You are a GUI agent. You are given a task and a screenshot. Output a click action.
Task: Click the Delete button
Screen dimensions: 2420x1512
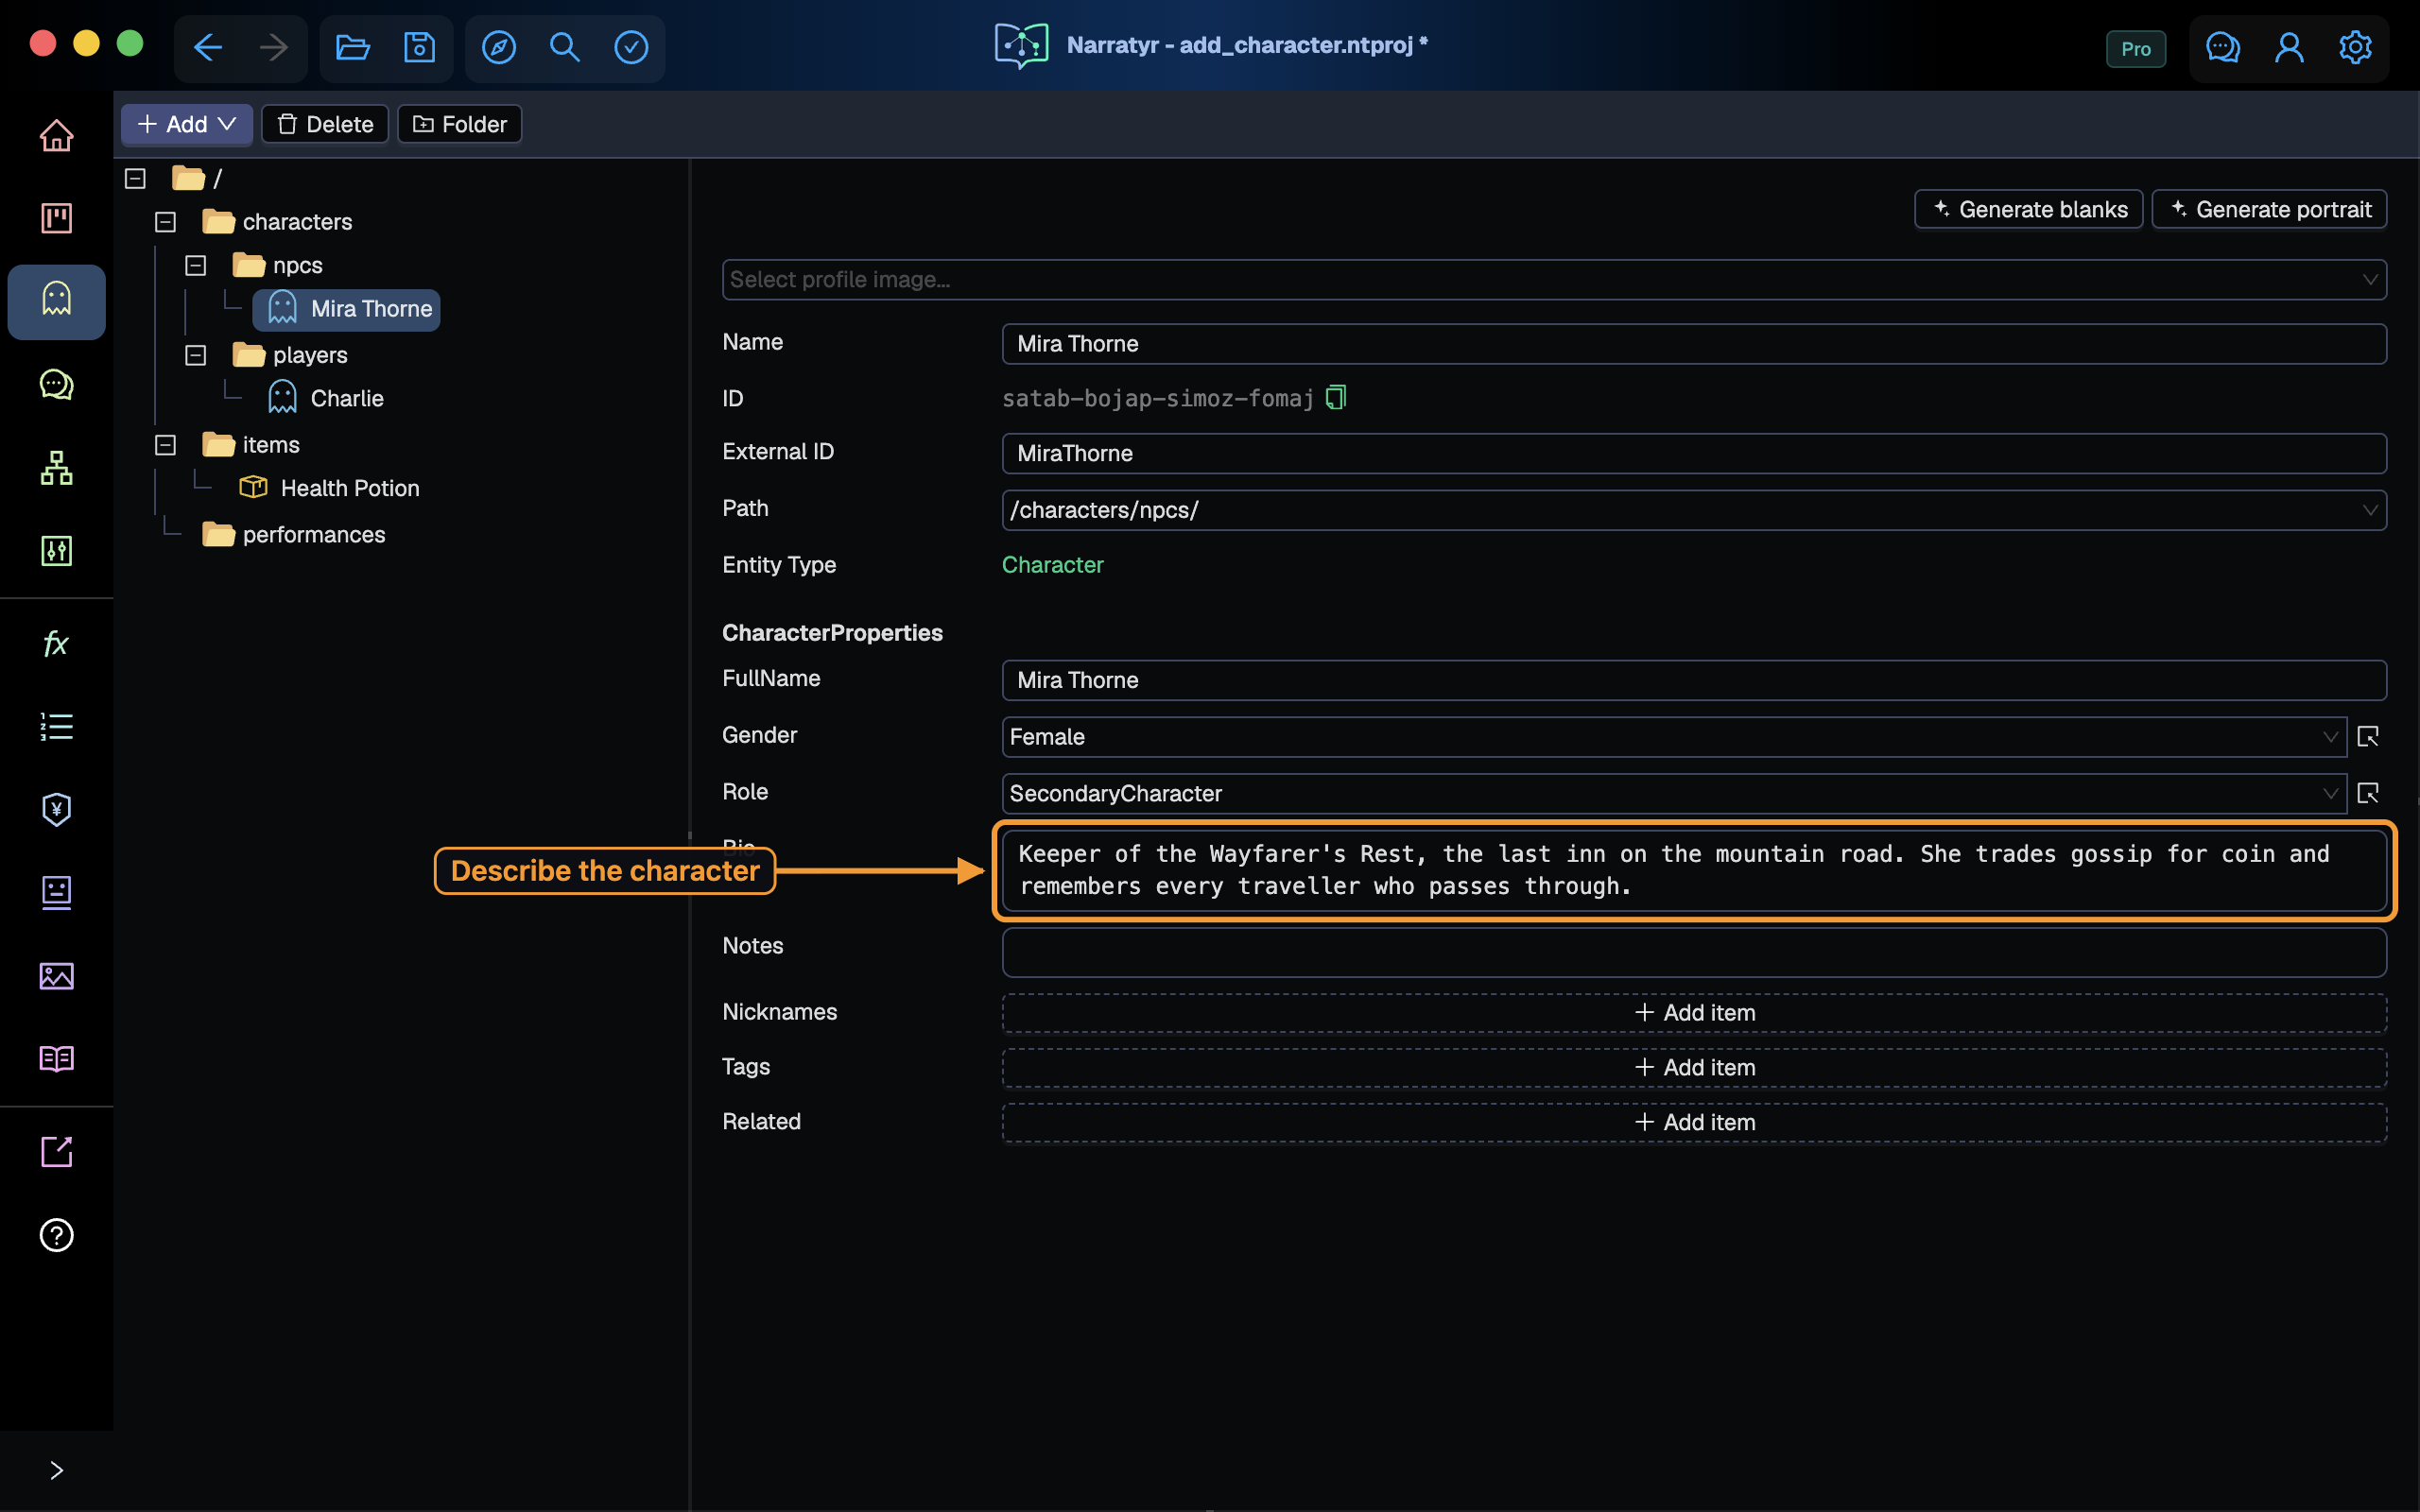325,124
